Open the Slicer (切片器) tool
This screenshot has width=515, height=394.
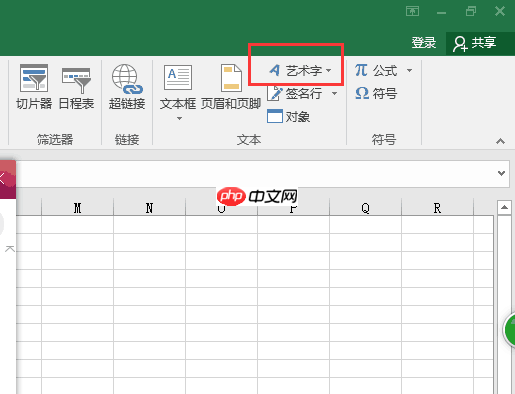tap(34, 87)
